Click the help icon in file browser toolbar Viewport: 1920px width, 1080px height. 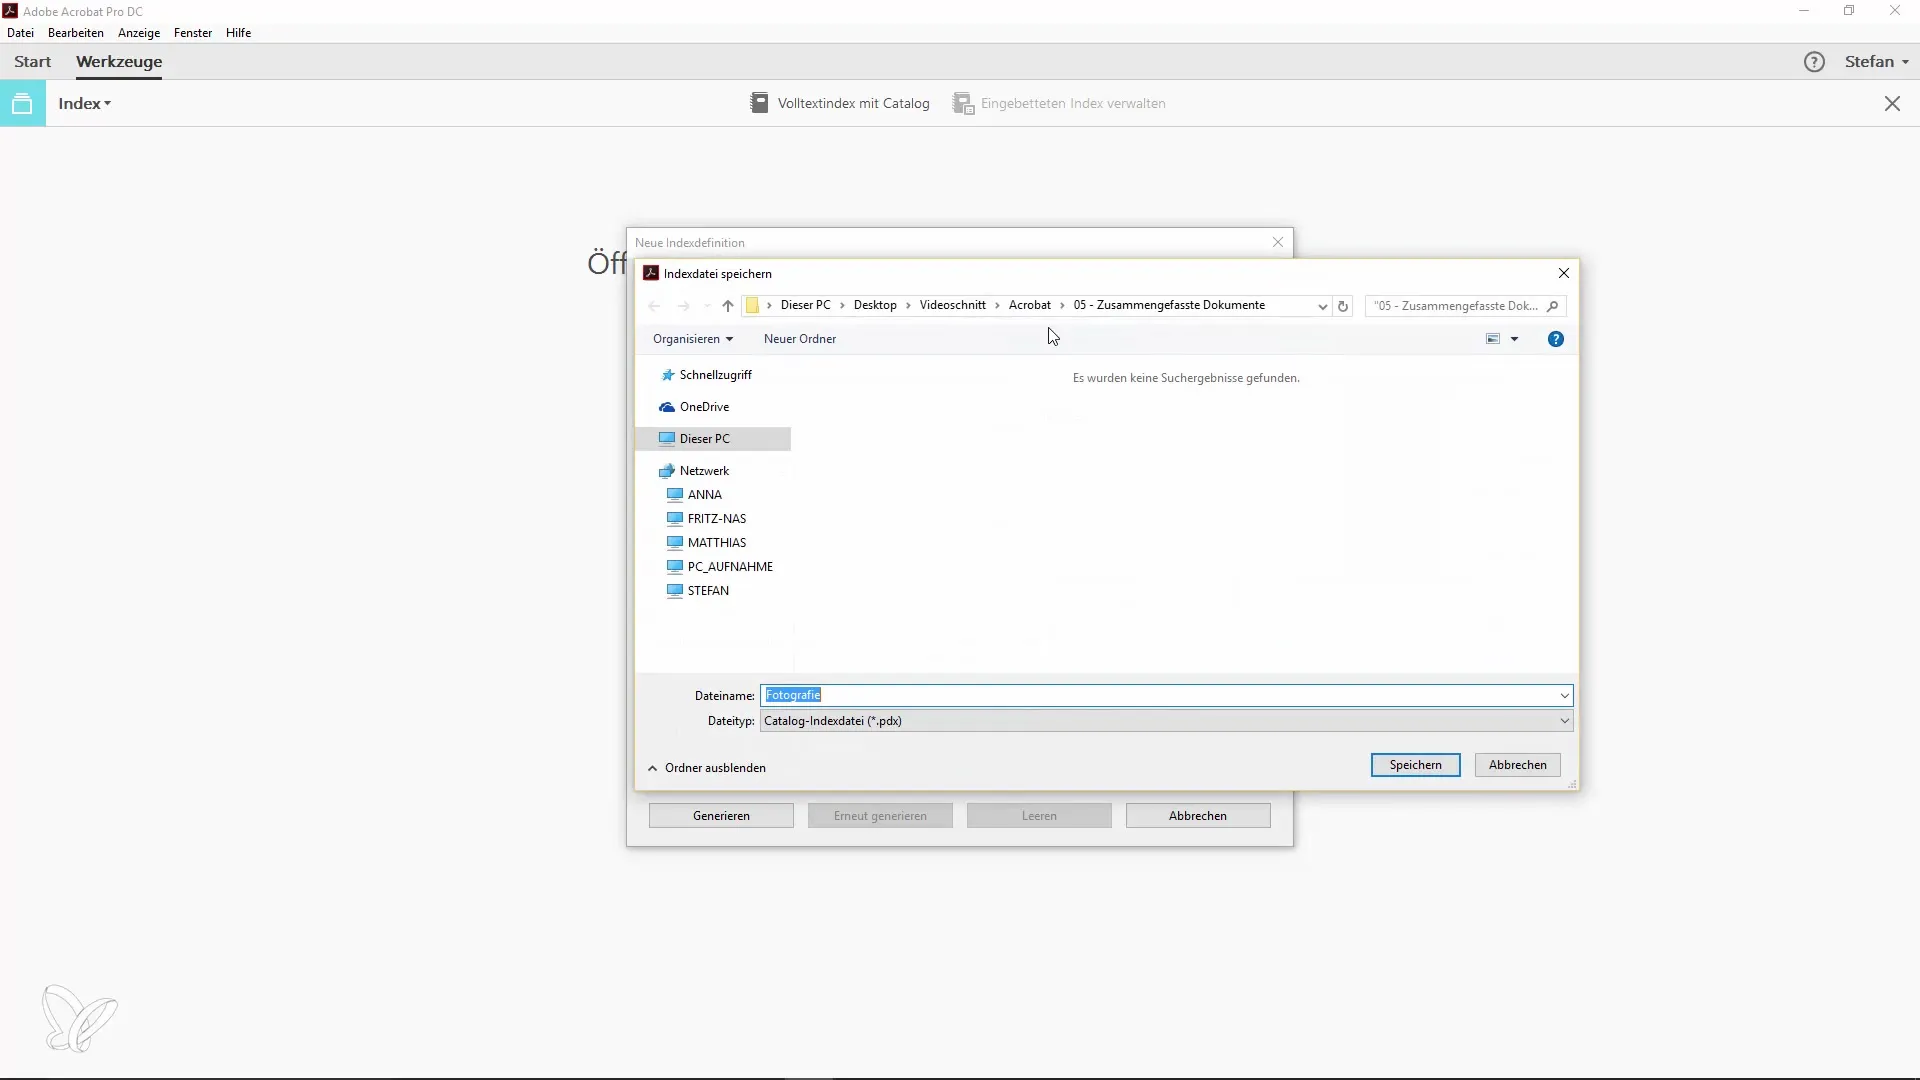[1556, 339]
